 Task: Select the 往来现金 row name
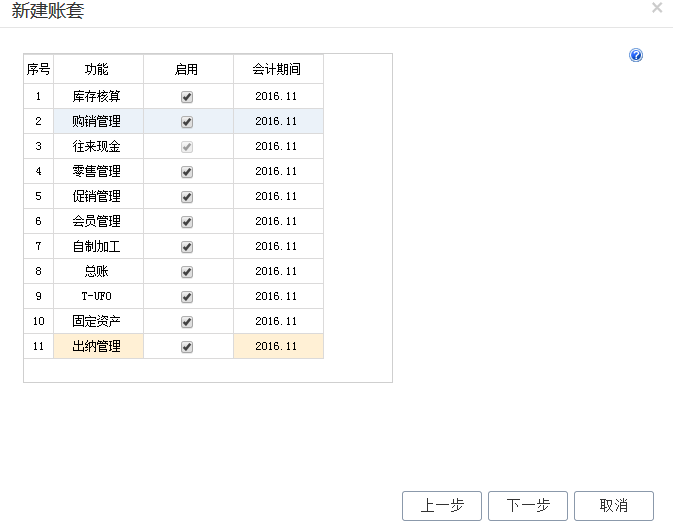point(97,147)
